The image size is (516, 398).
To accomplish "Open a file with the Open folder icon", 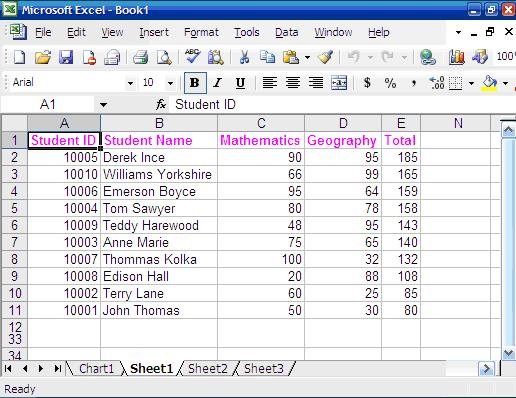I will coord(43,57).
